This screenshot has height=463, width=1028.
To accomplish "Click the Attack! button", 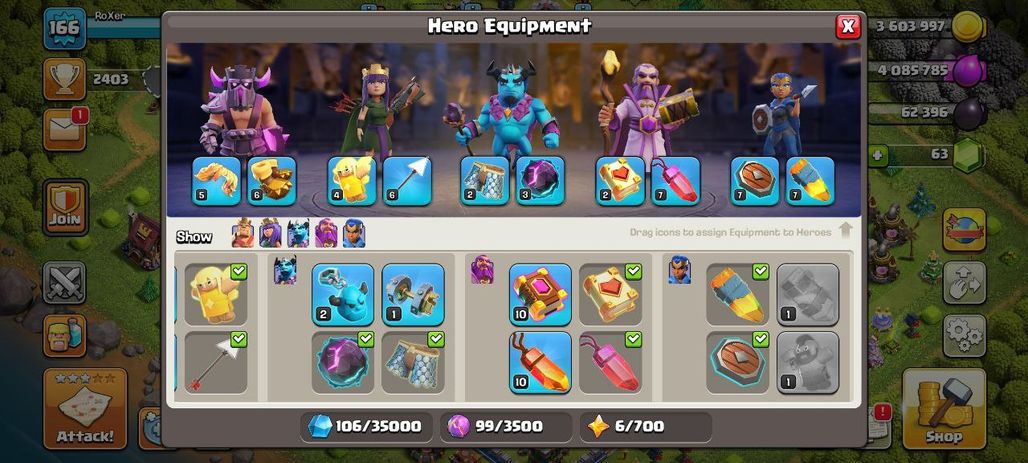I will (x=85, y=409).
